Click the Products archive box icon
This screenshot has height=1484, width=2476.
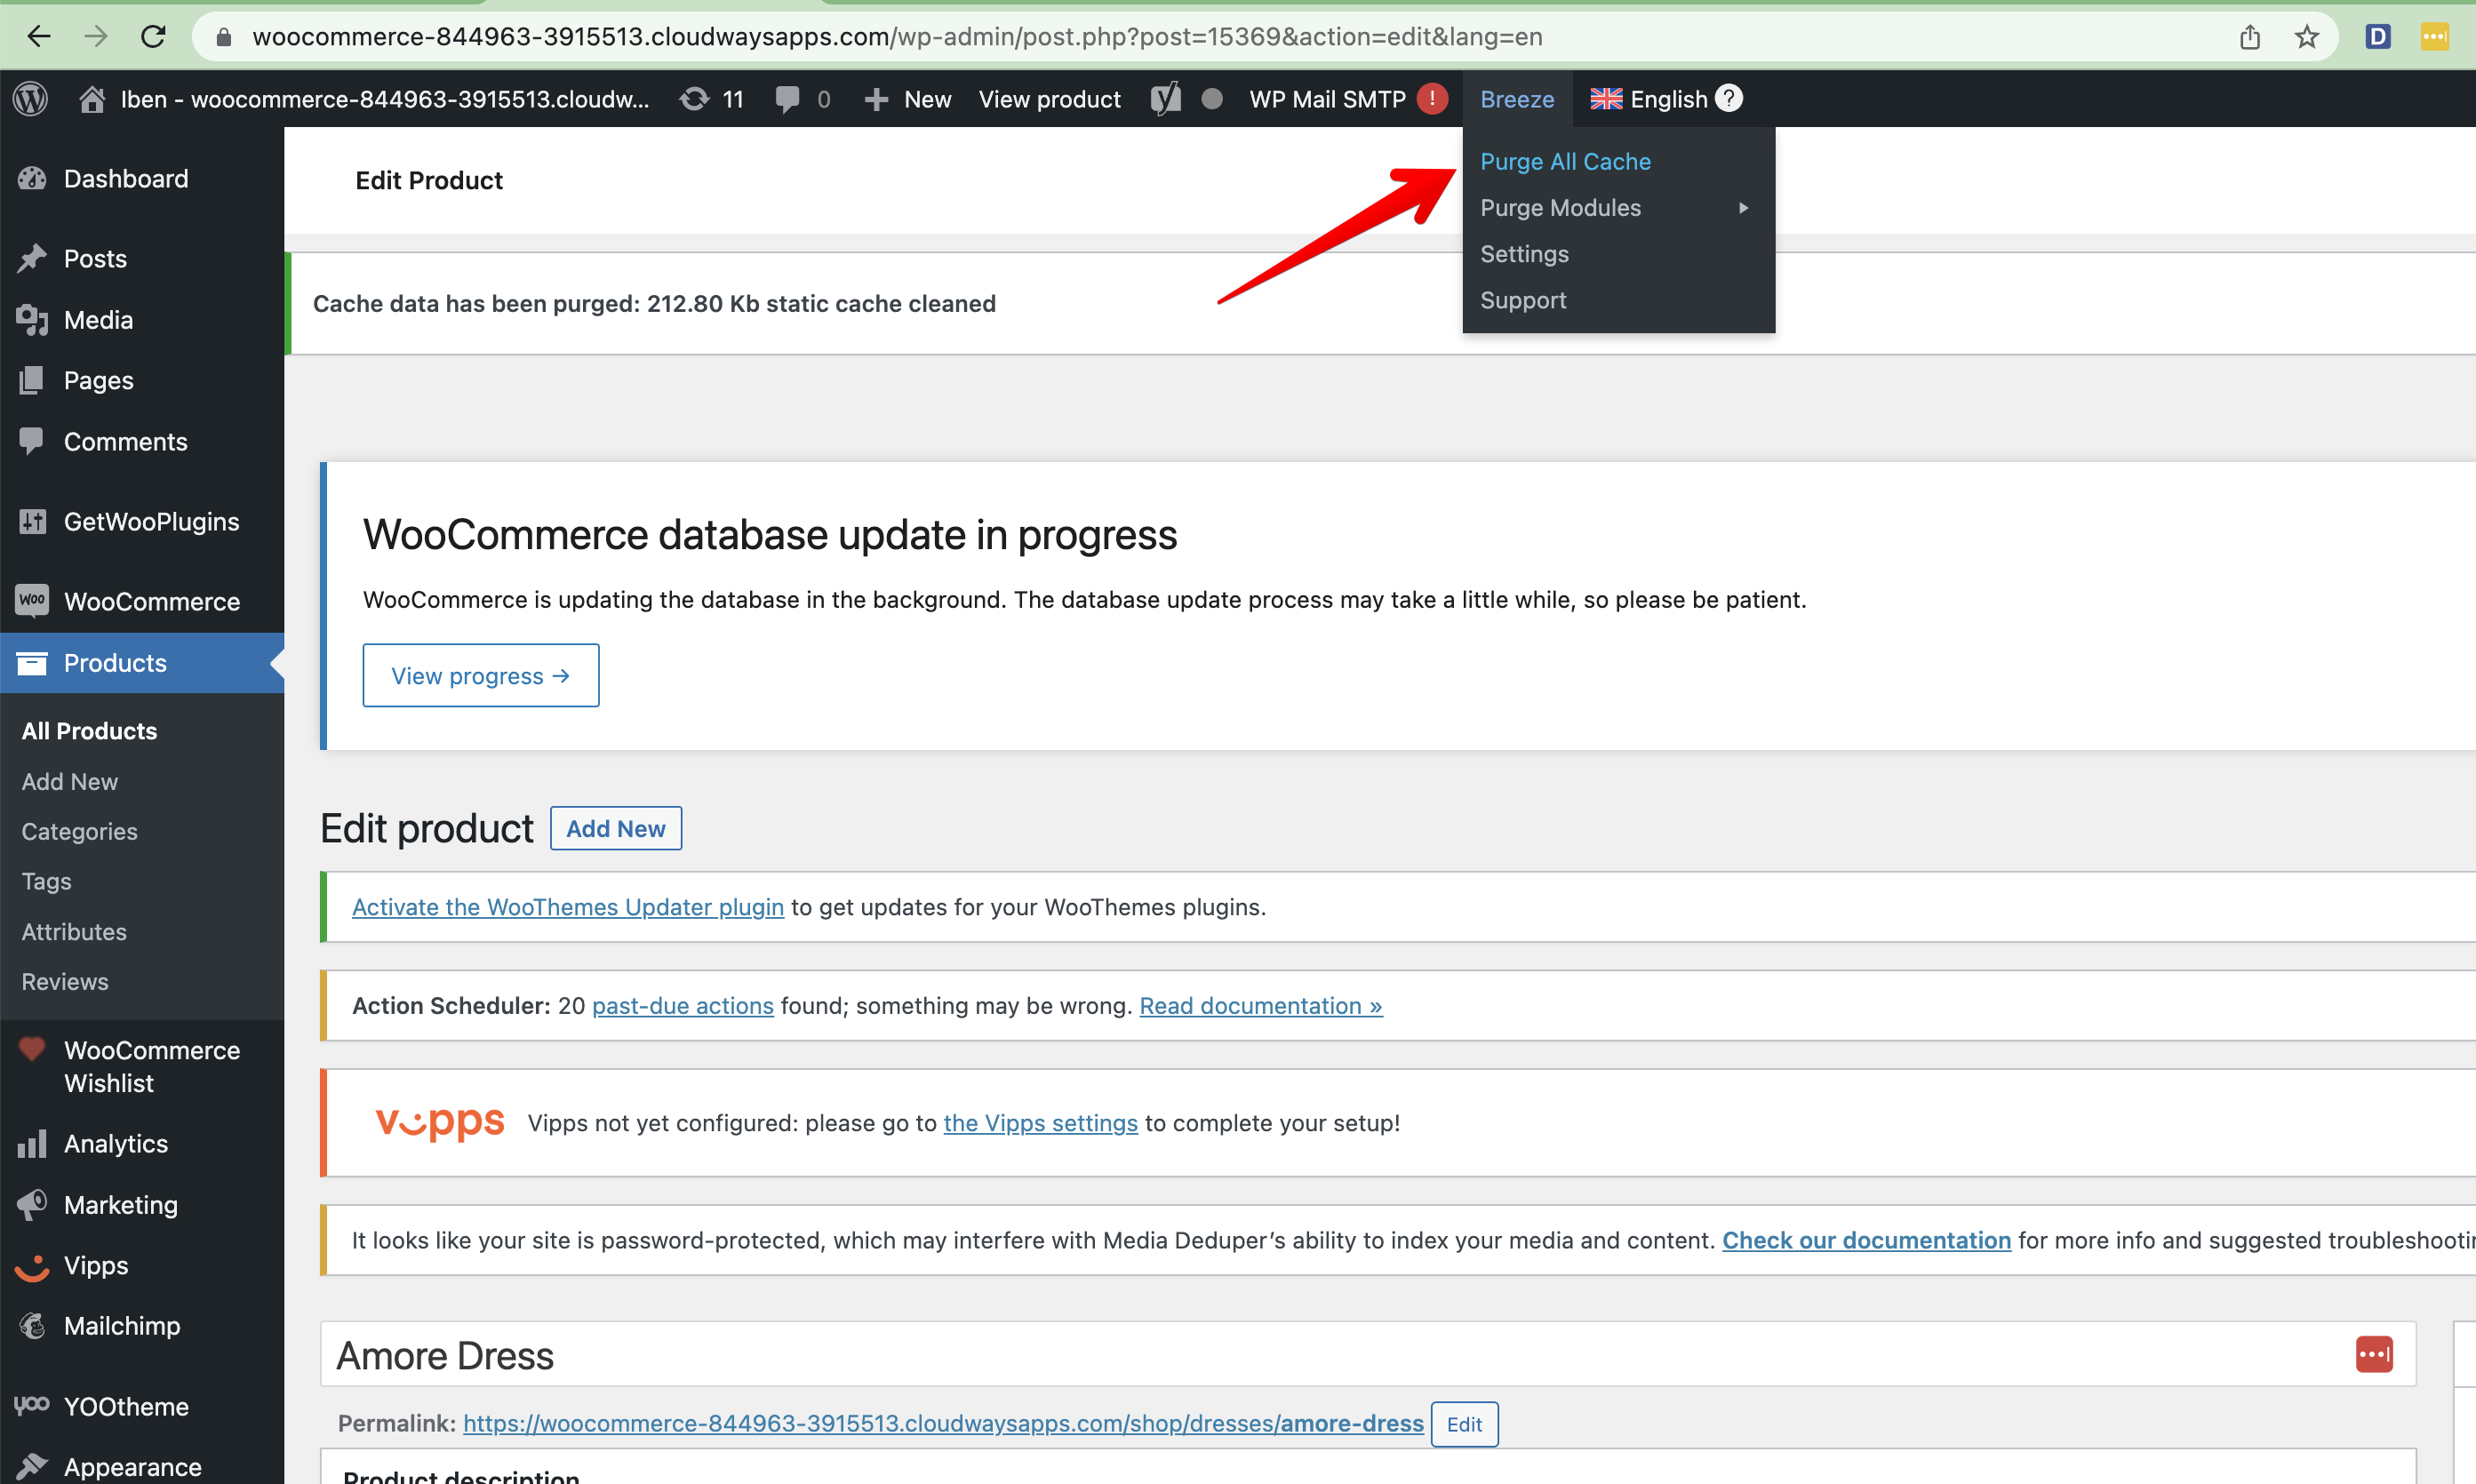pyautogui.click(x=32, y=662)
